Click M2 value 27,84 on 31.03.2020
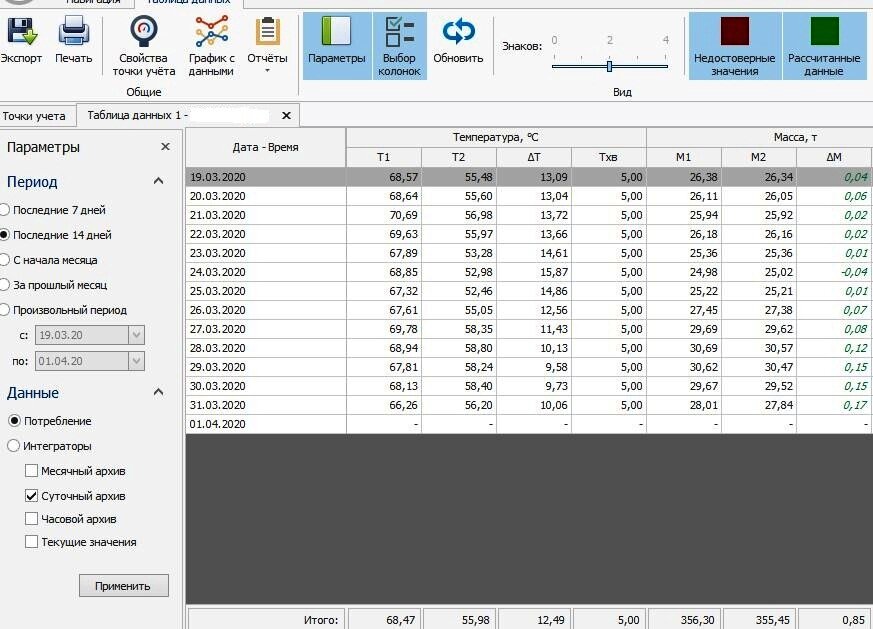The width and height of the screenshot is (873, 629). coord(759,405)
